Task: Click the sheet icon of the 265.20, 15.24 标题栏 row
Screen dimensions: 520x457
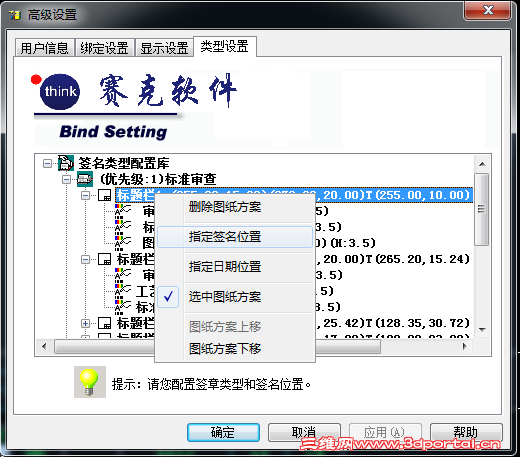Action: 104,259
